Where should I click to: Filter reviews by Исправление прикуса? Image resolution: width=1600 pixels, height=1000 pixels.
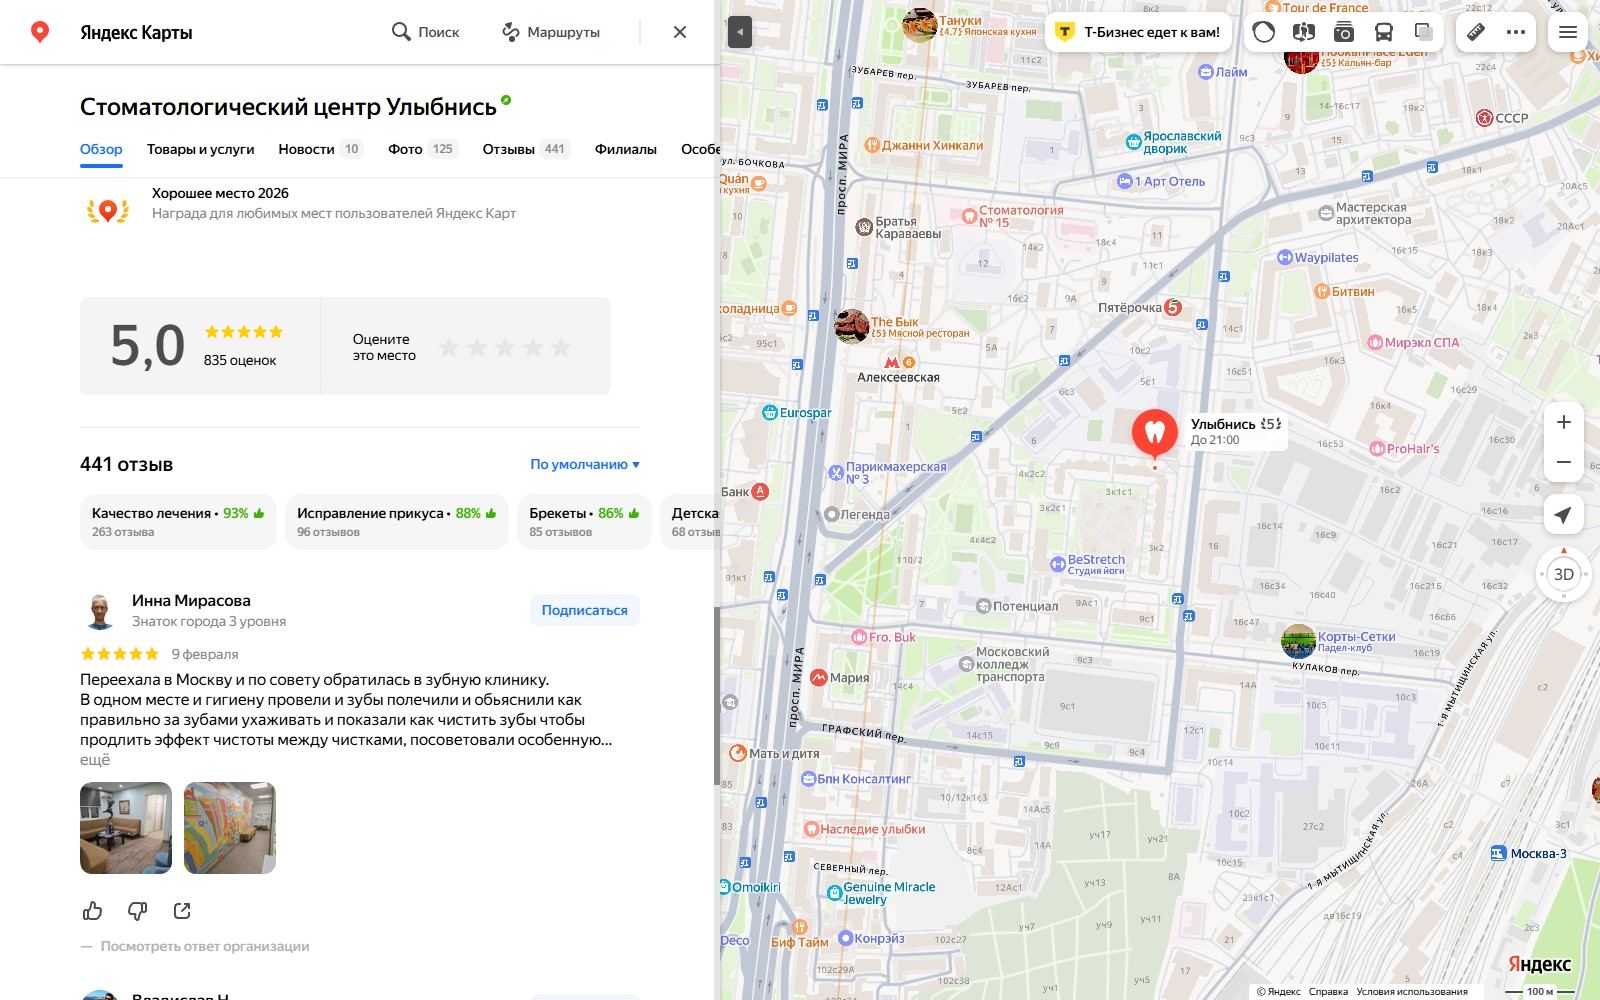[396, 522]
